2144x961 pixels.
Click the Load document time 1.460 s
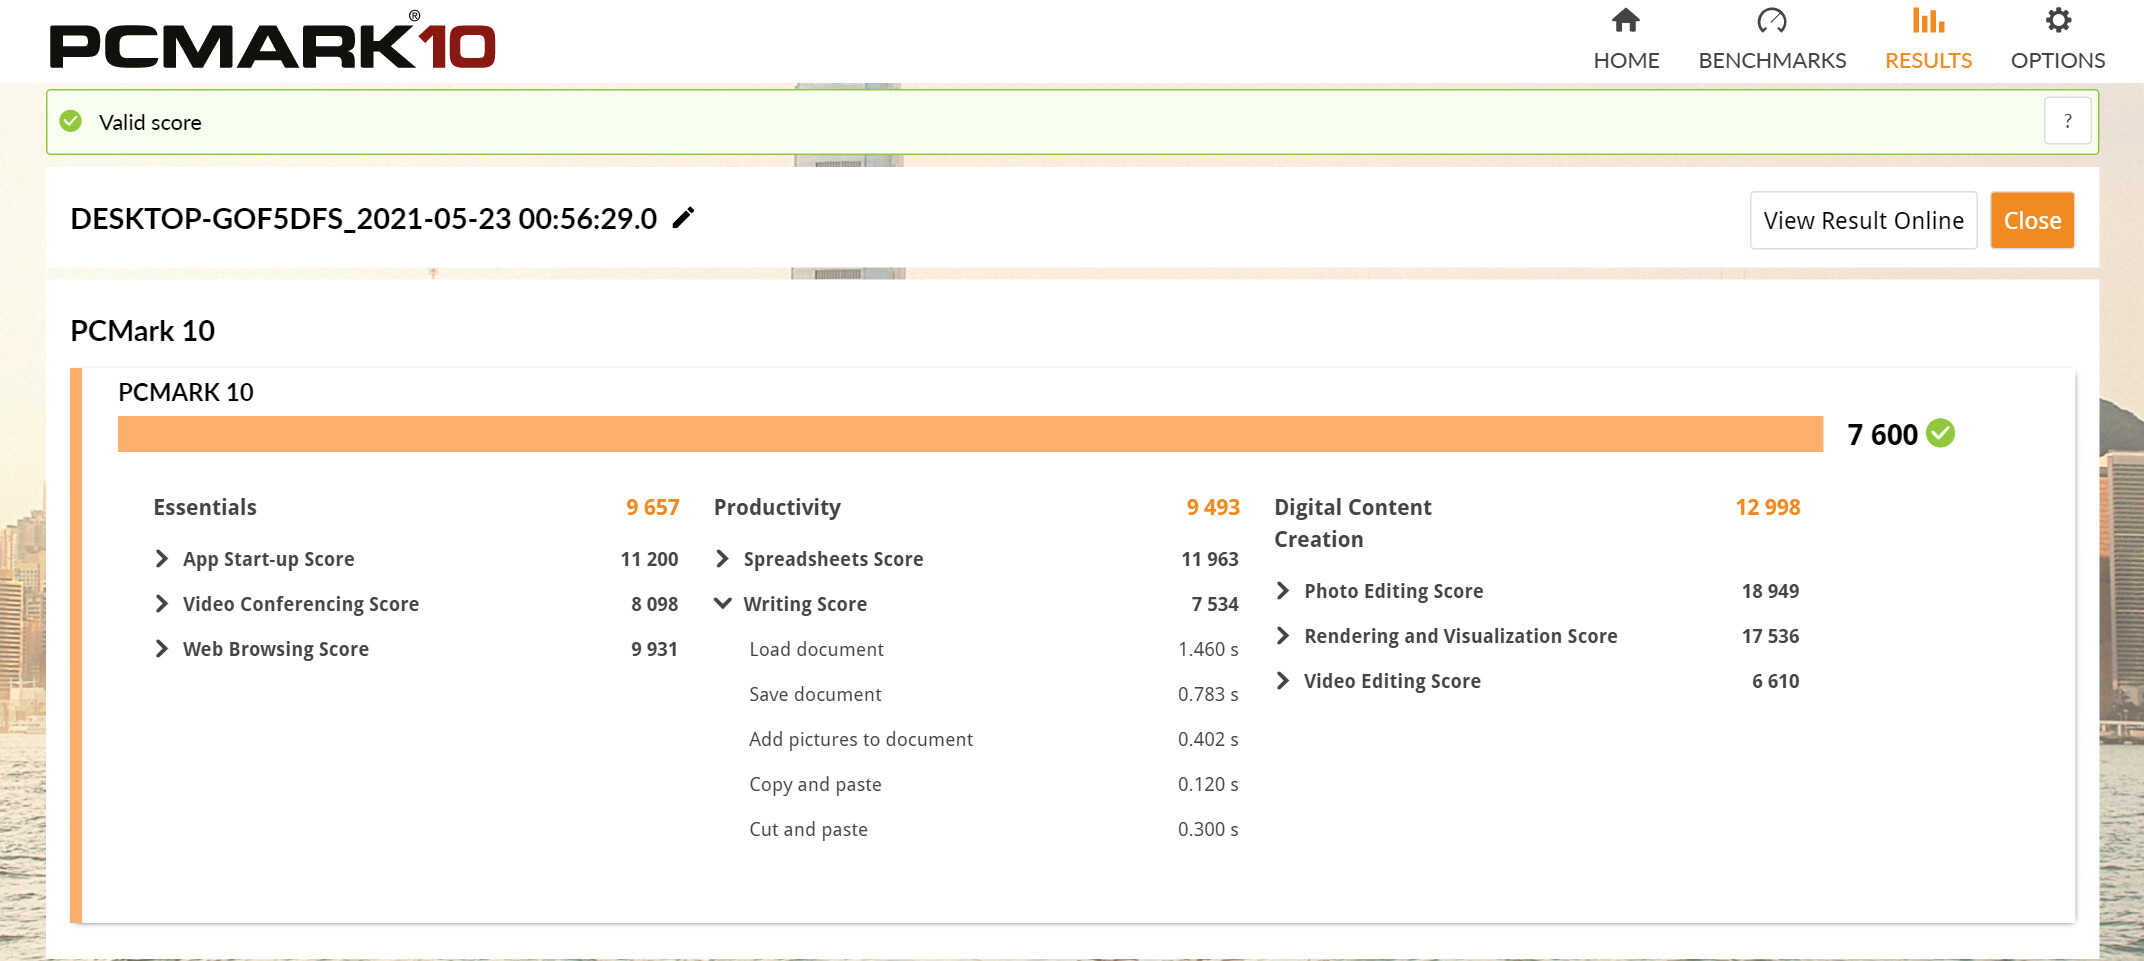tap(1208, 649)
